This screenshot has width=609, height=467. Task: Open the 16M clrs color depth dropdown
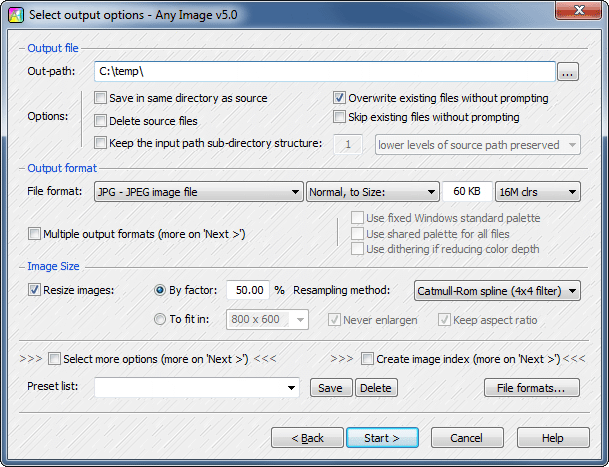pos(538,192)
